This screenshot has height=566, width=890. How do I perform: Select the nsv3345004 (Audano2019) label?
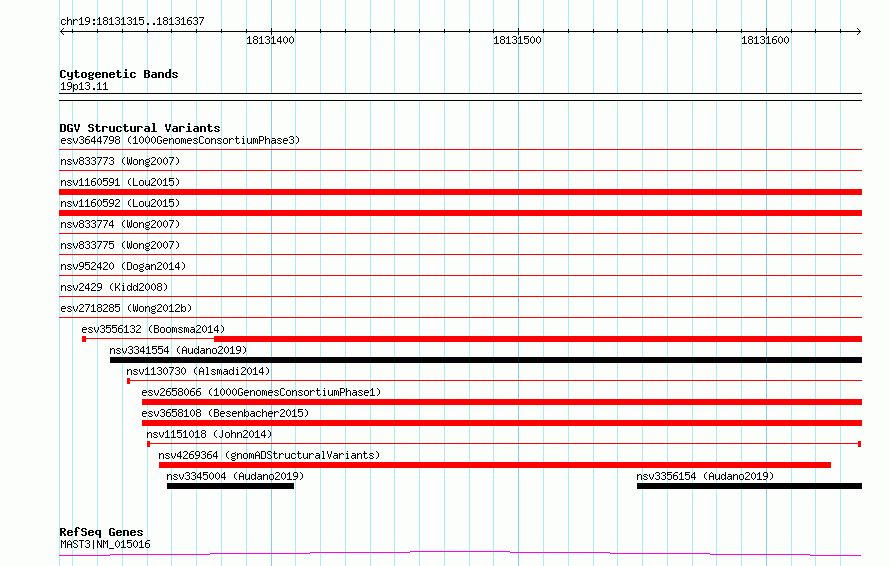click(235, 476)
